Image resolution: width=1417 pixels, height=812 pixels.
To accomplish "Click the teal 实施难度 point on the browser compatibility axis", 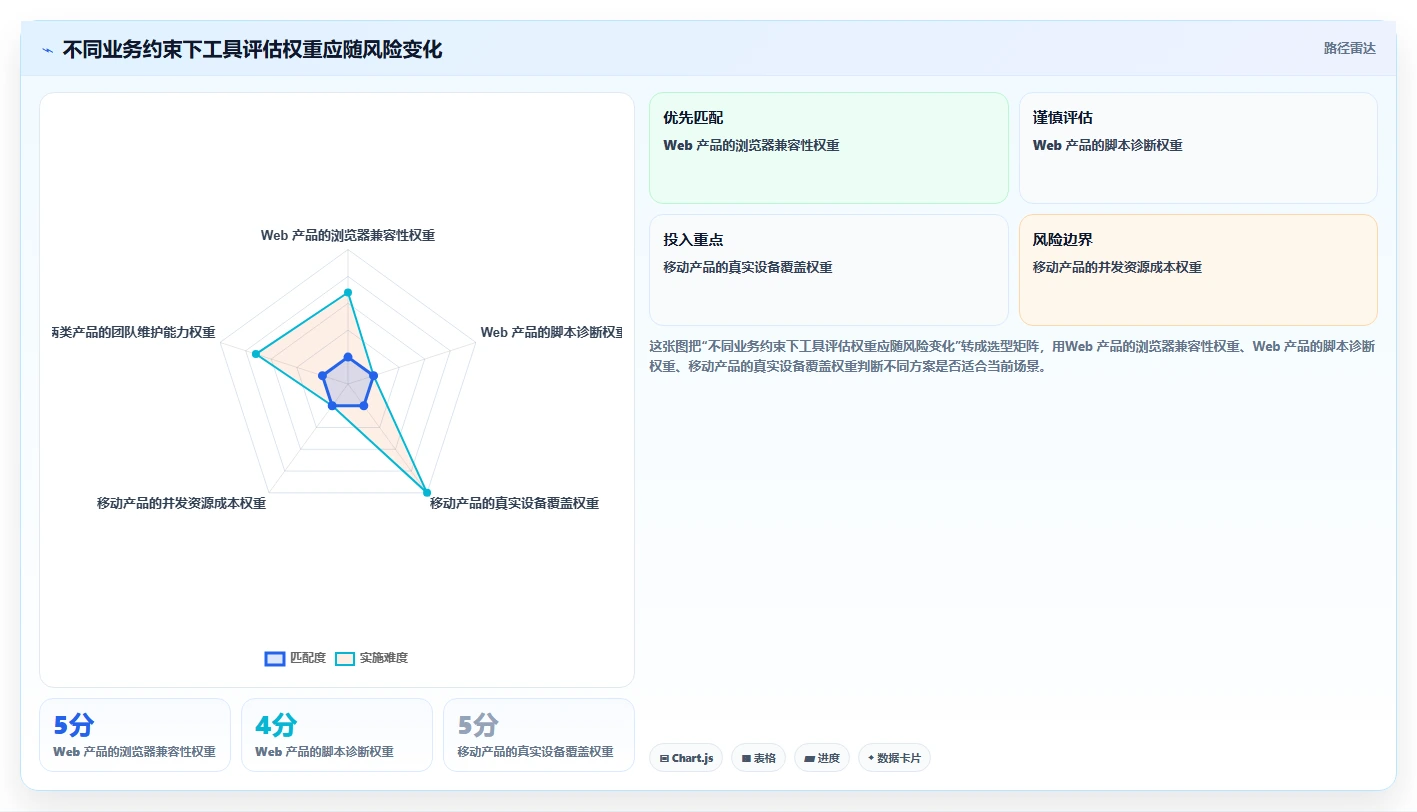I will 348,292.
